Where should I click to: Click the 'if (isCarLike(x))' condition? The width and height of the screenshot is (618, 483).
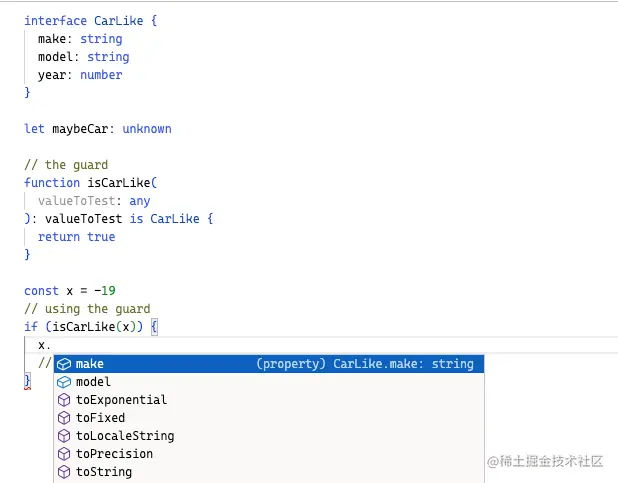84,327
